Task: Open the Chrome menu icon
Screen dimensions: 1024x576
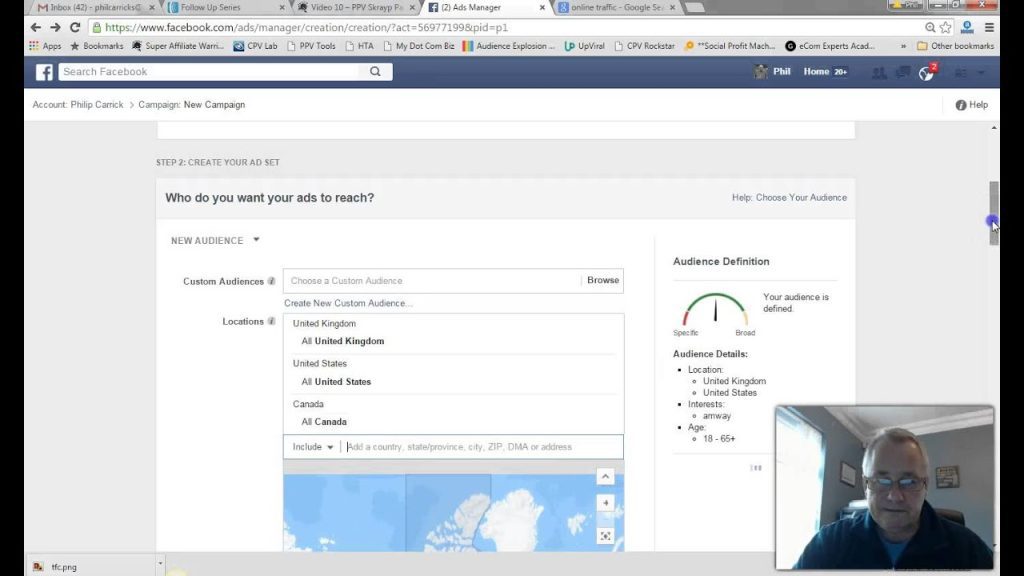Action: click(x=989, y=27)
